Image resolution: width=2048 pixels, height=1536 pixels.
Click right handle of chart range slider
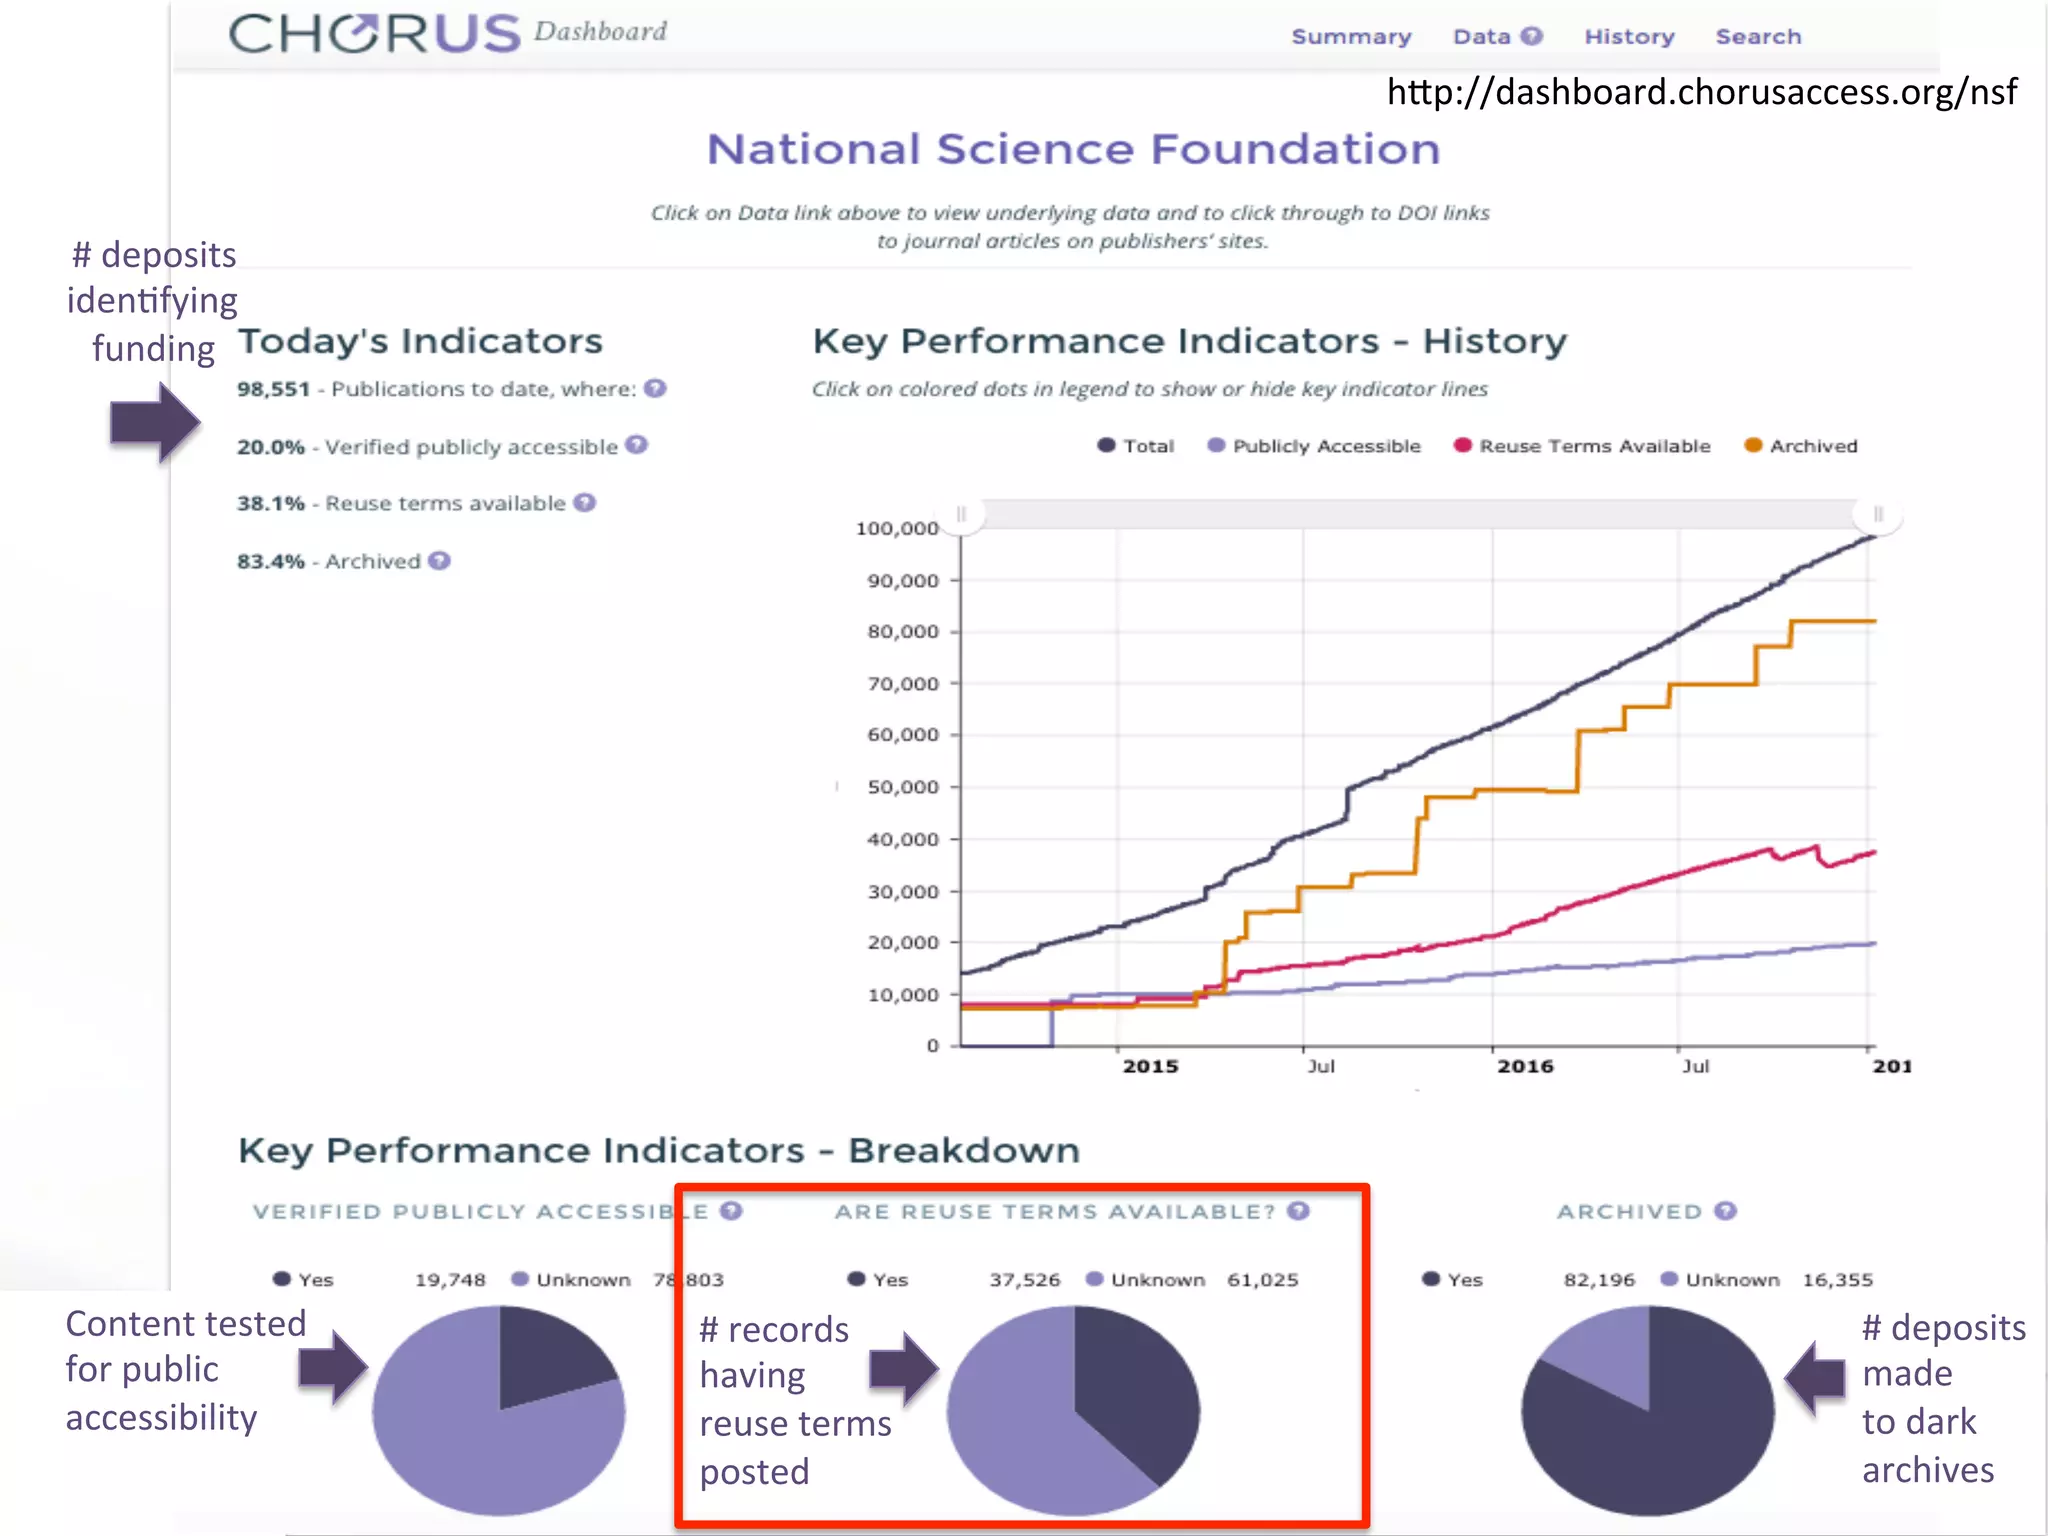click(x=1878, y=514)
